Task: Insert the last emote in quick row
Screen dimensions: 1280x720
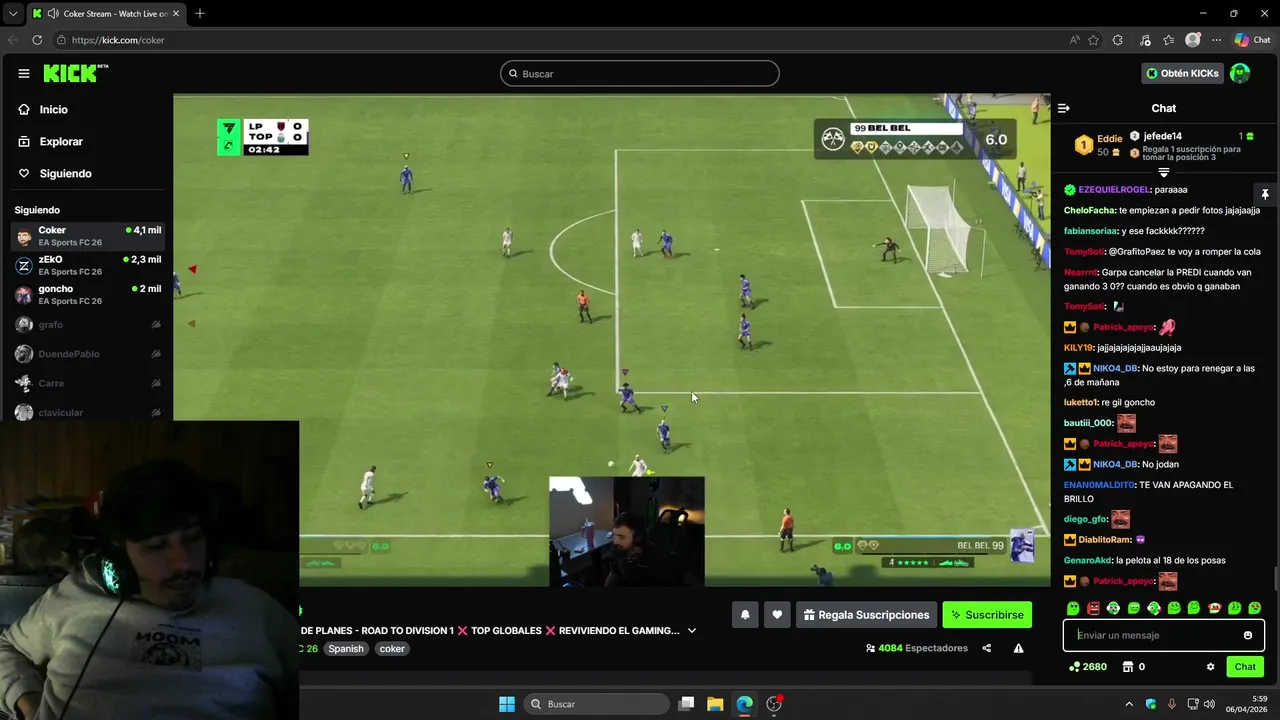Action: click(1255, 608)
